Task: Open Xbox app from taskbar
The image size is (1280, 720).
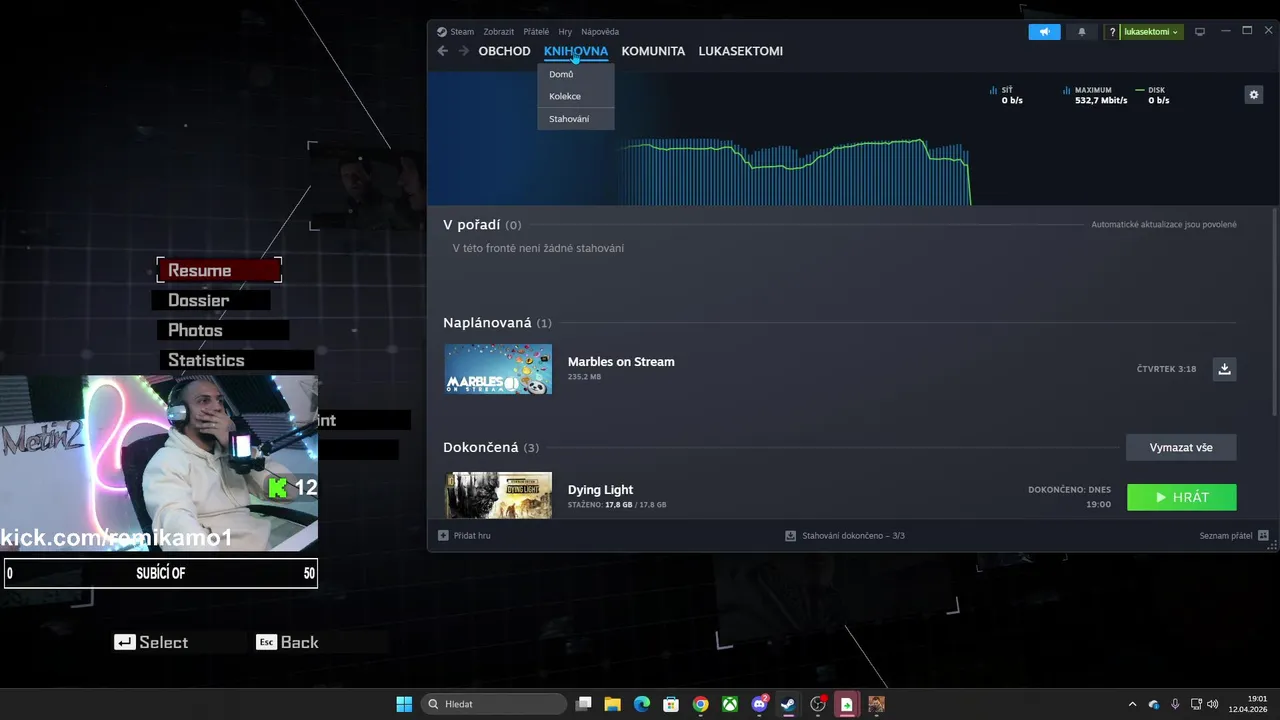Action: pyautogui.click(x=730, y=704)
